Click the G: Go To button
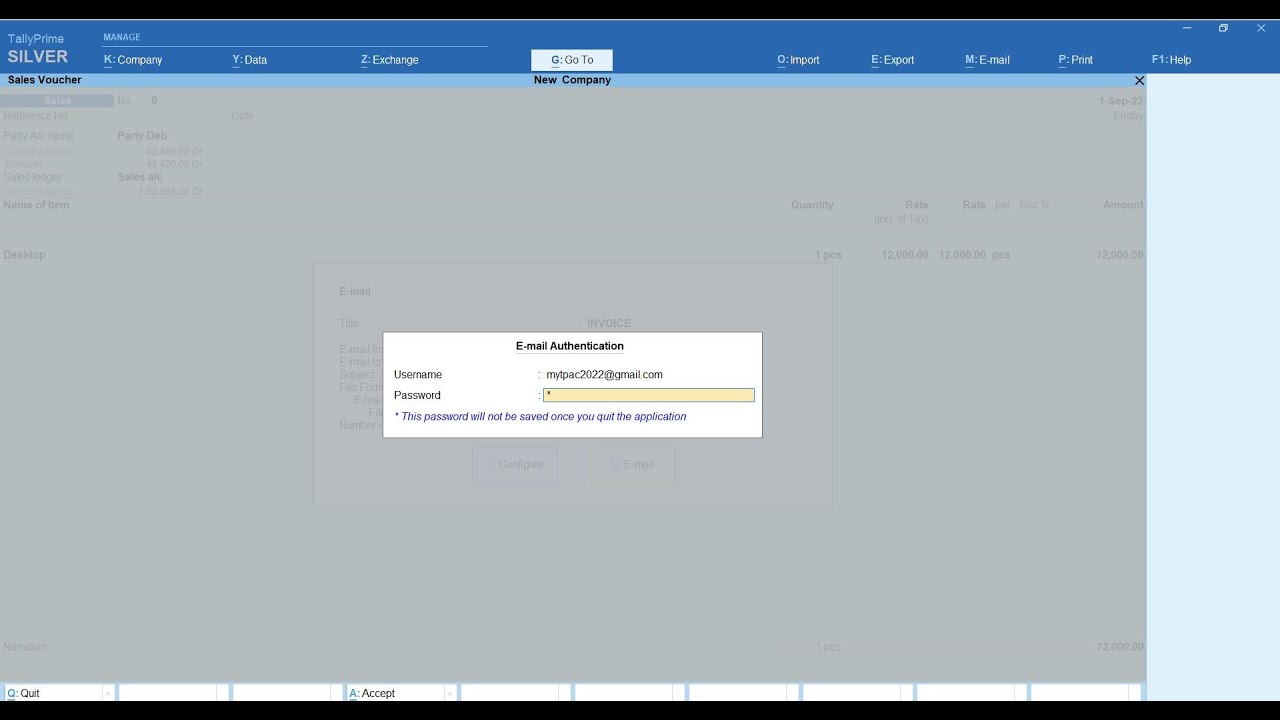 (x=572, y=60)
